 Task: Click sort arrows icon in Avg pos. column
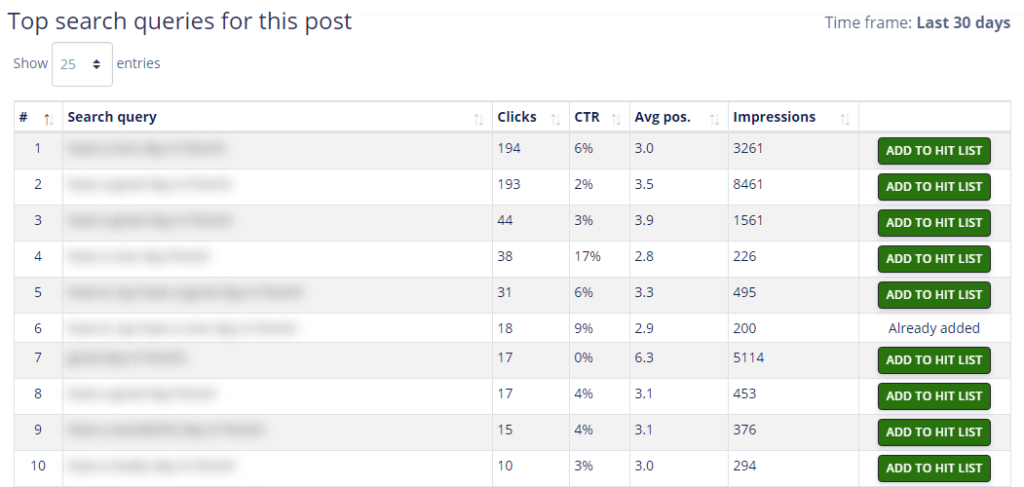point(714,119)
